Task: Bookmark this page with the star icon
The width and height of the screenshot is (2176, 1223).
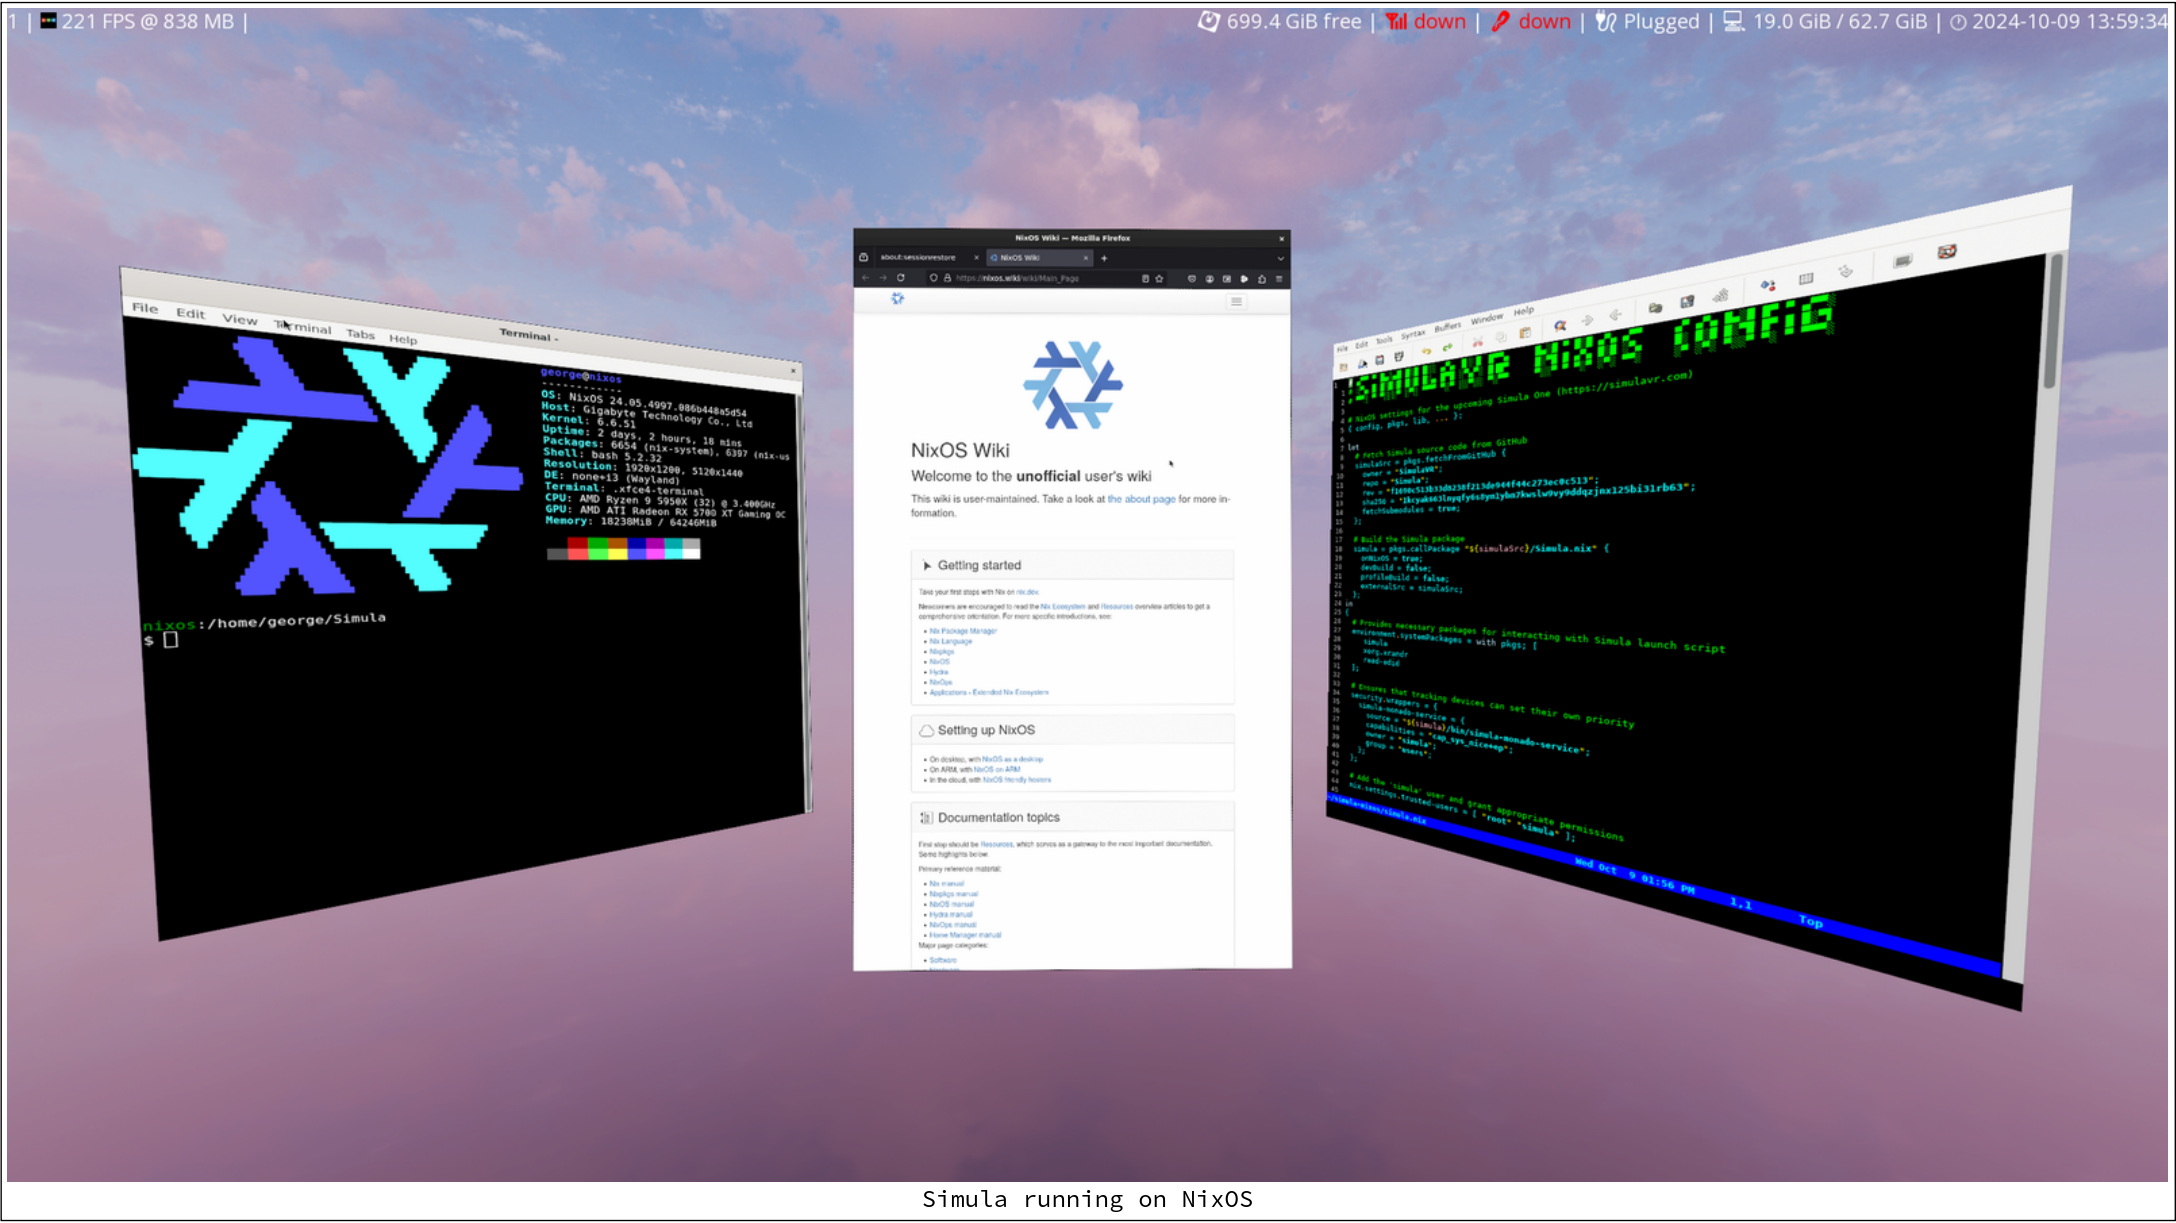Action: (1159, 279)
